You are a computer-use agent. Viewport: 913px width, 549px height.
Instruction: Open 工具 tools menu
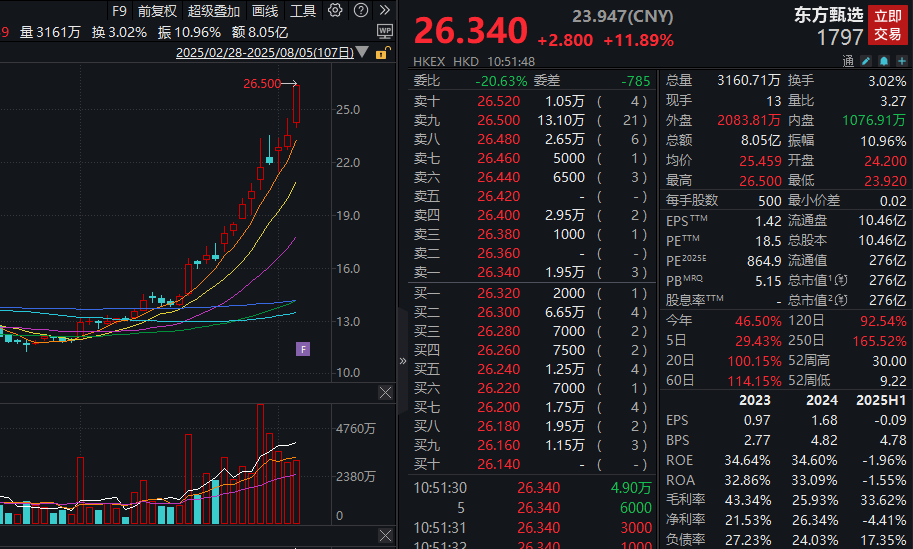click(x=303, y=11)
